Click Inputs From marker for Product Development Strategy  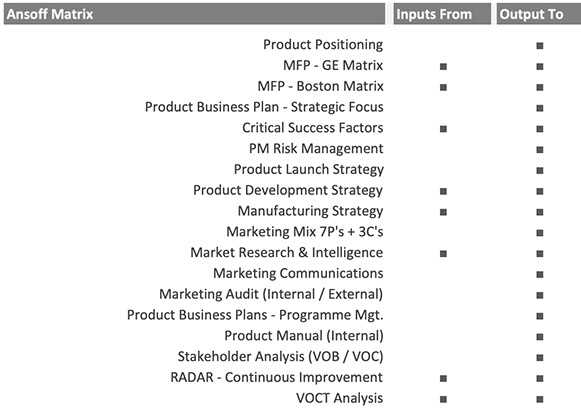(x=443, y=191)
